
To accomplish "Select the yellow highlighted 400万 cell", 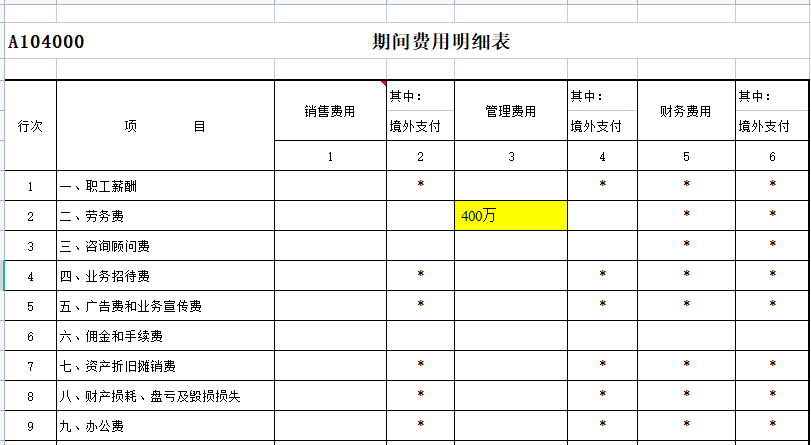I will point(510,216).
